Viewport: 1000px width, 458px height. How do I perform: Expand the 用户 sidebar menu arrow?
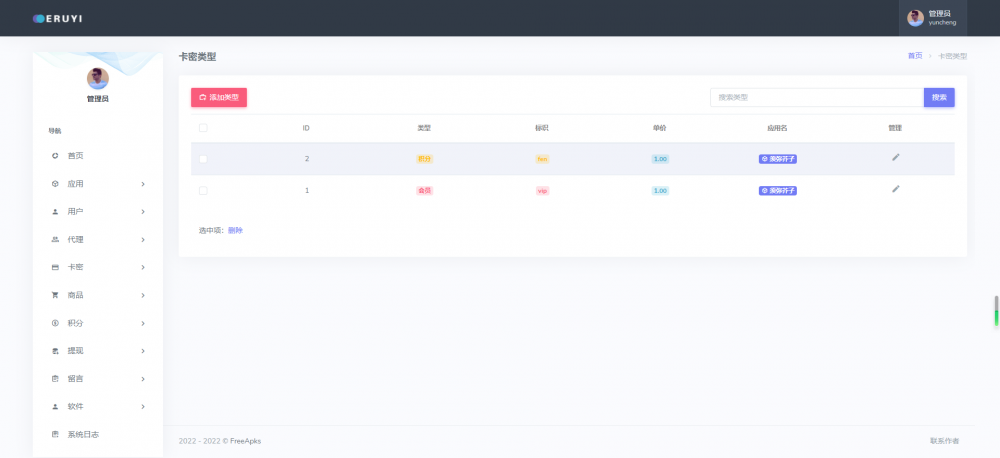point(143,212)
